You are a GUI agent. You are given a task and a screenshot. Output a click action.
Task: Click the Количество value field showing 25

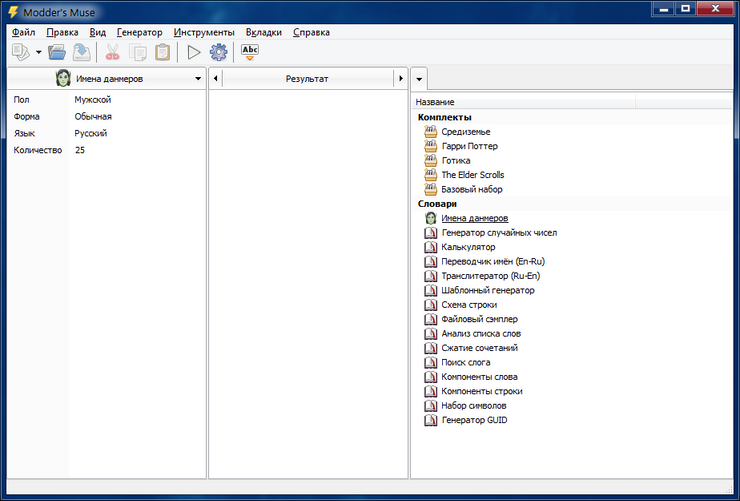pyautogui.click(x=80, y=150)
